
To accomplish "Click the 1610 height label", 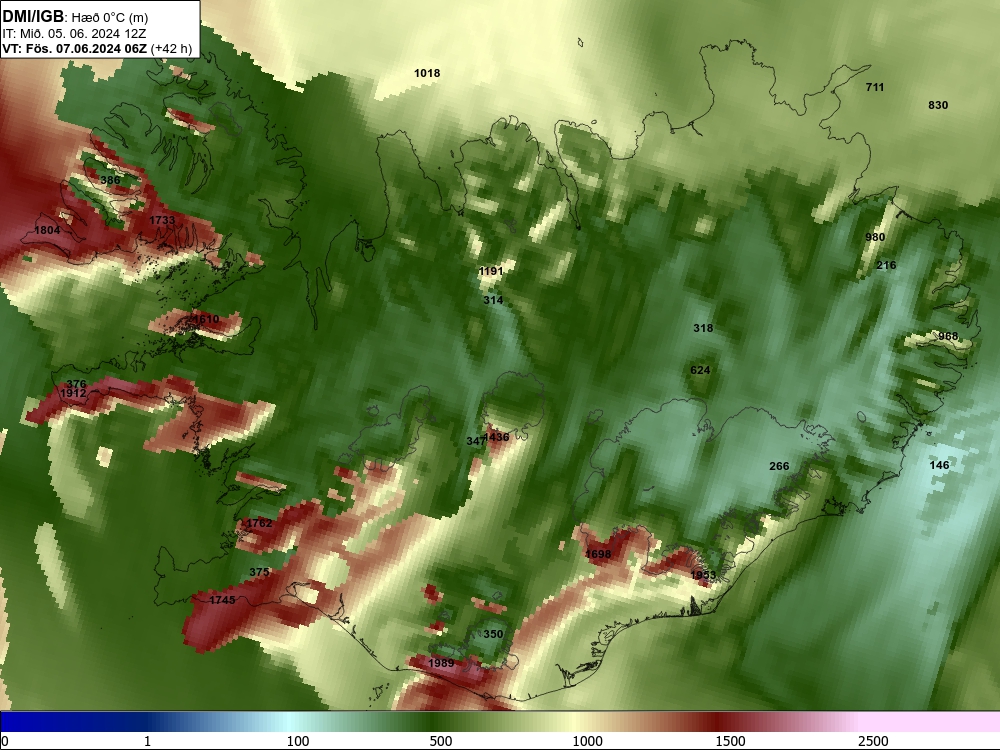I will [206, 320].
